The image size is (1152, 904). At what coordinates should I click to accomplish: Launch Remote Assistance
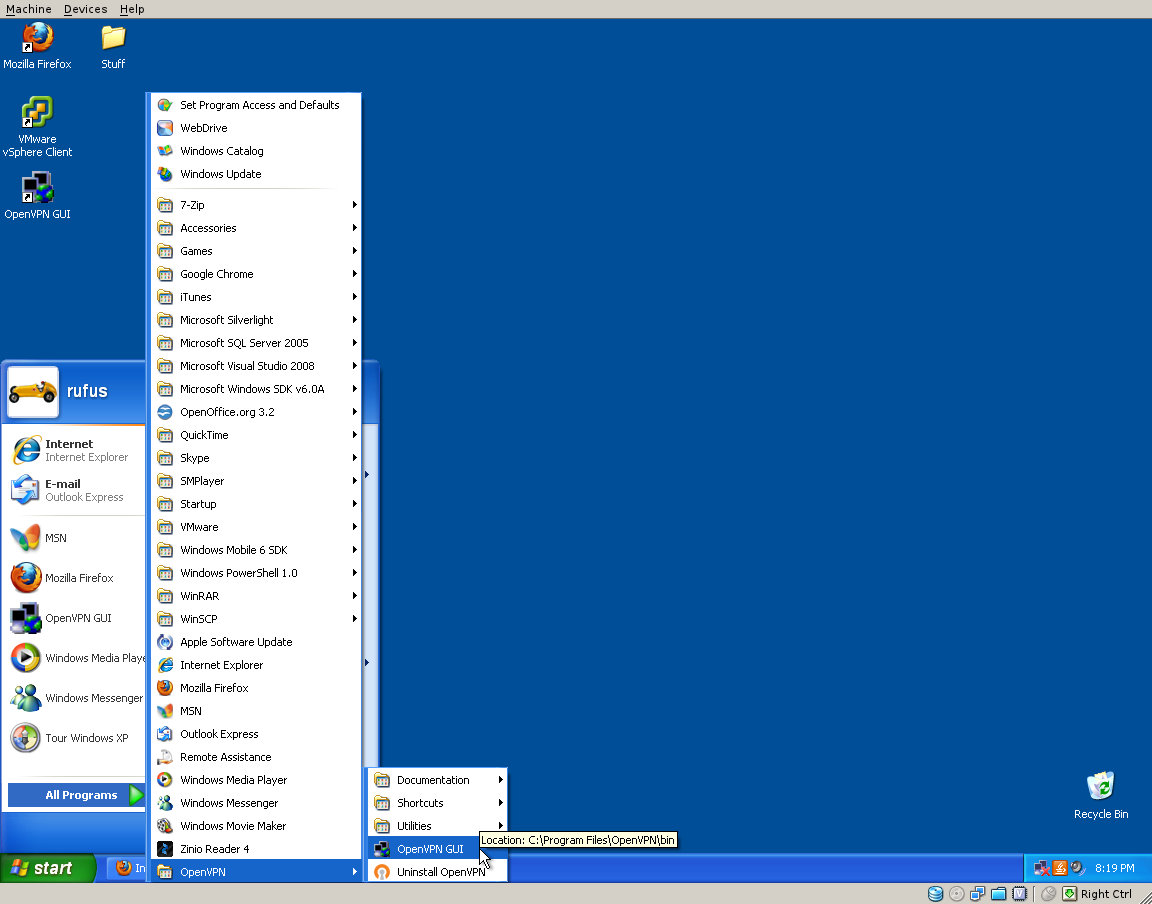tap(256, 757)
